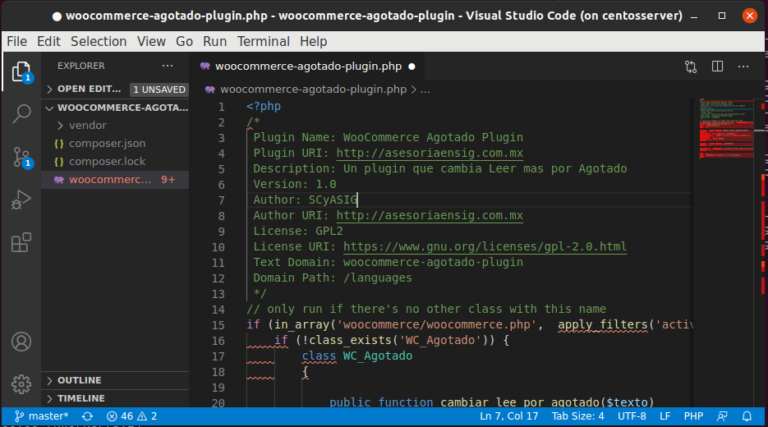
Task: Open Explorer views and more actions ellipsis
Action: 168,66
